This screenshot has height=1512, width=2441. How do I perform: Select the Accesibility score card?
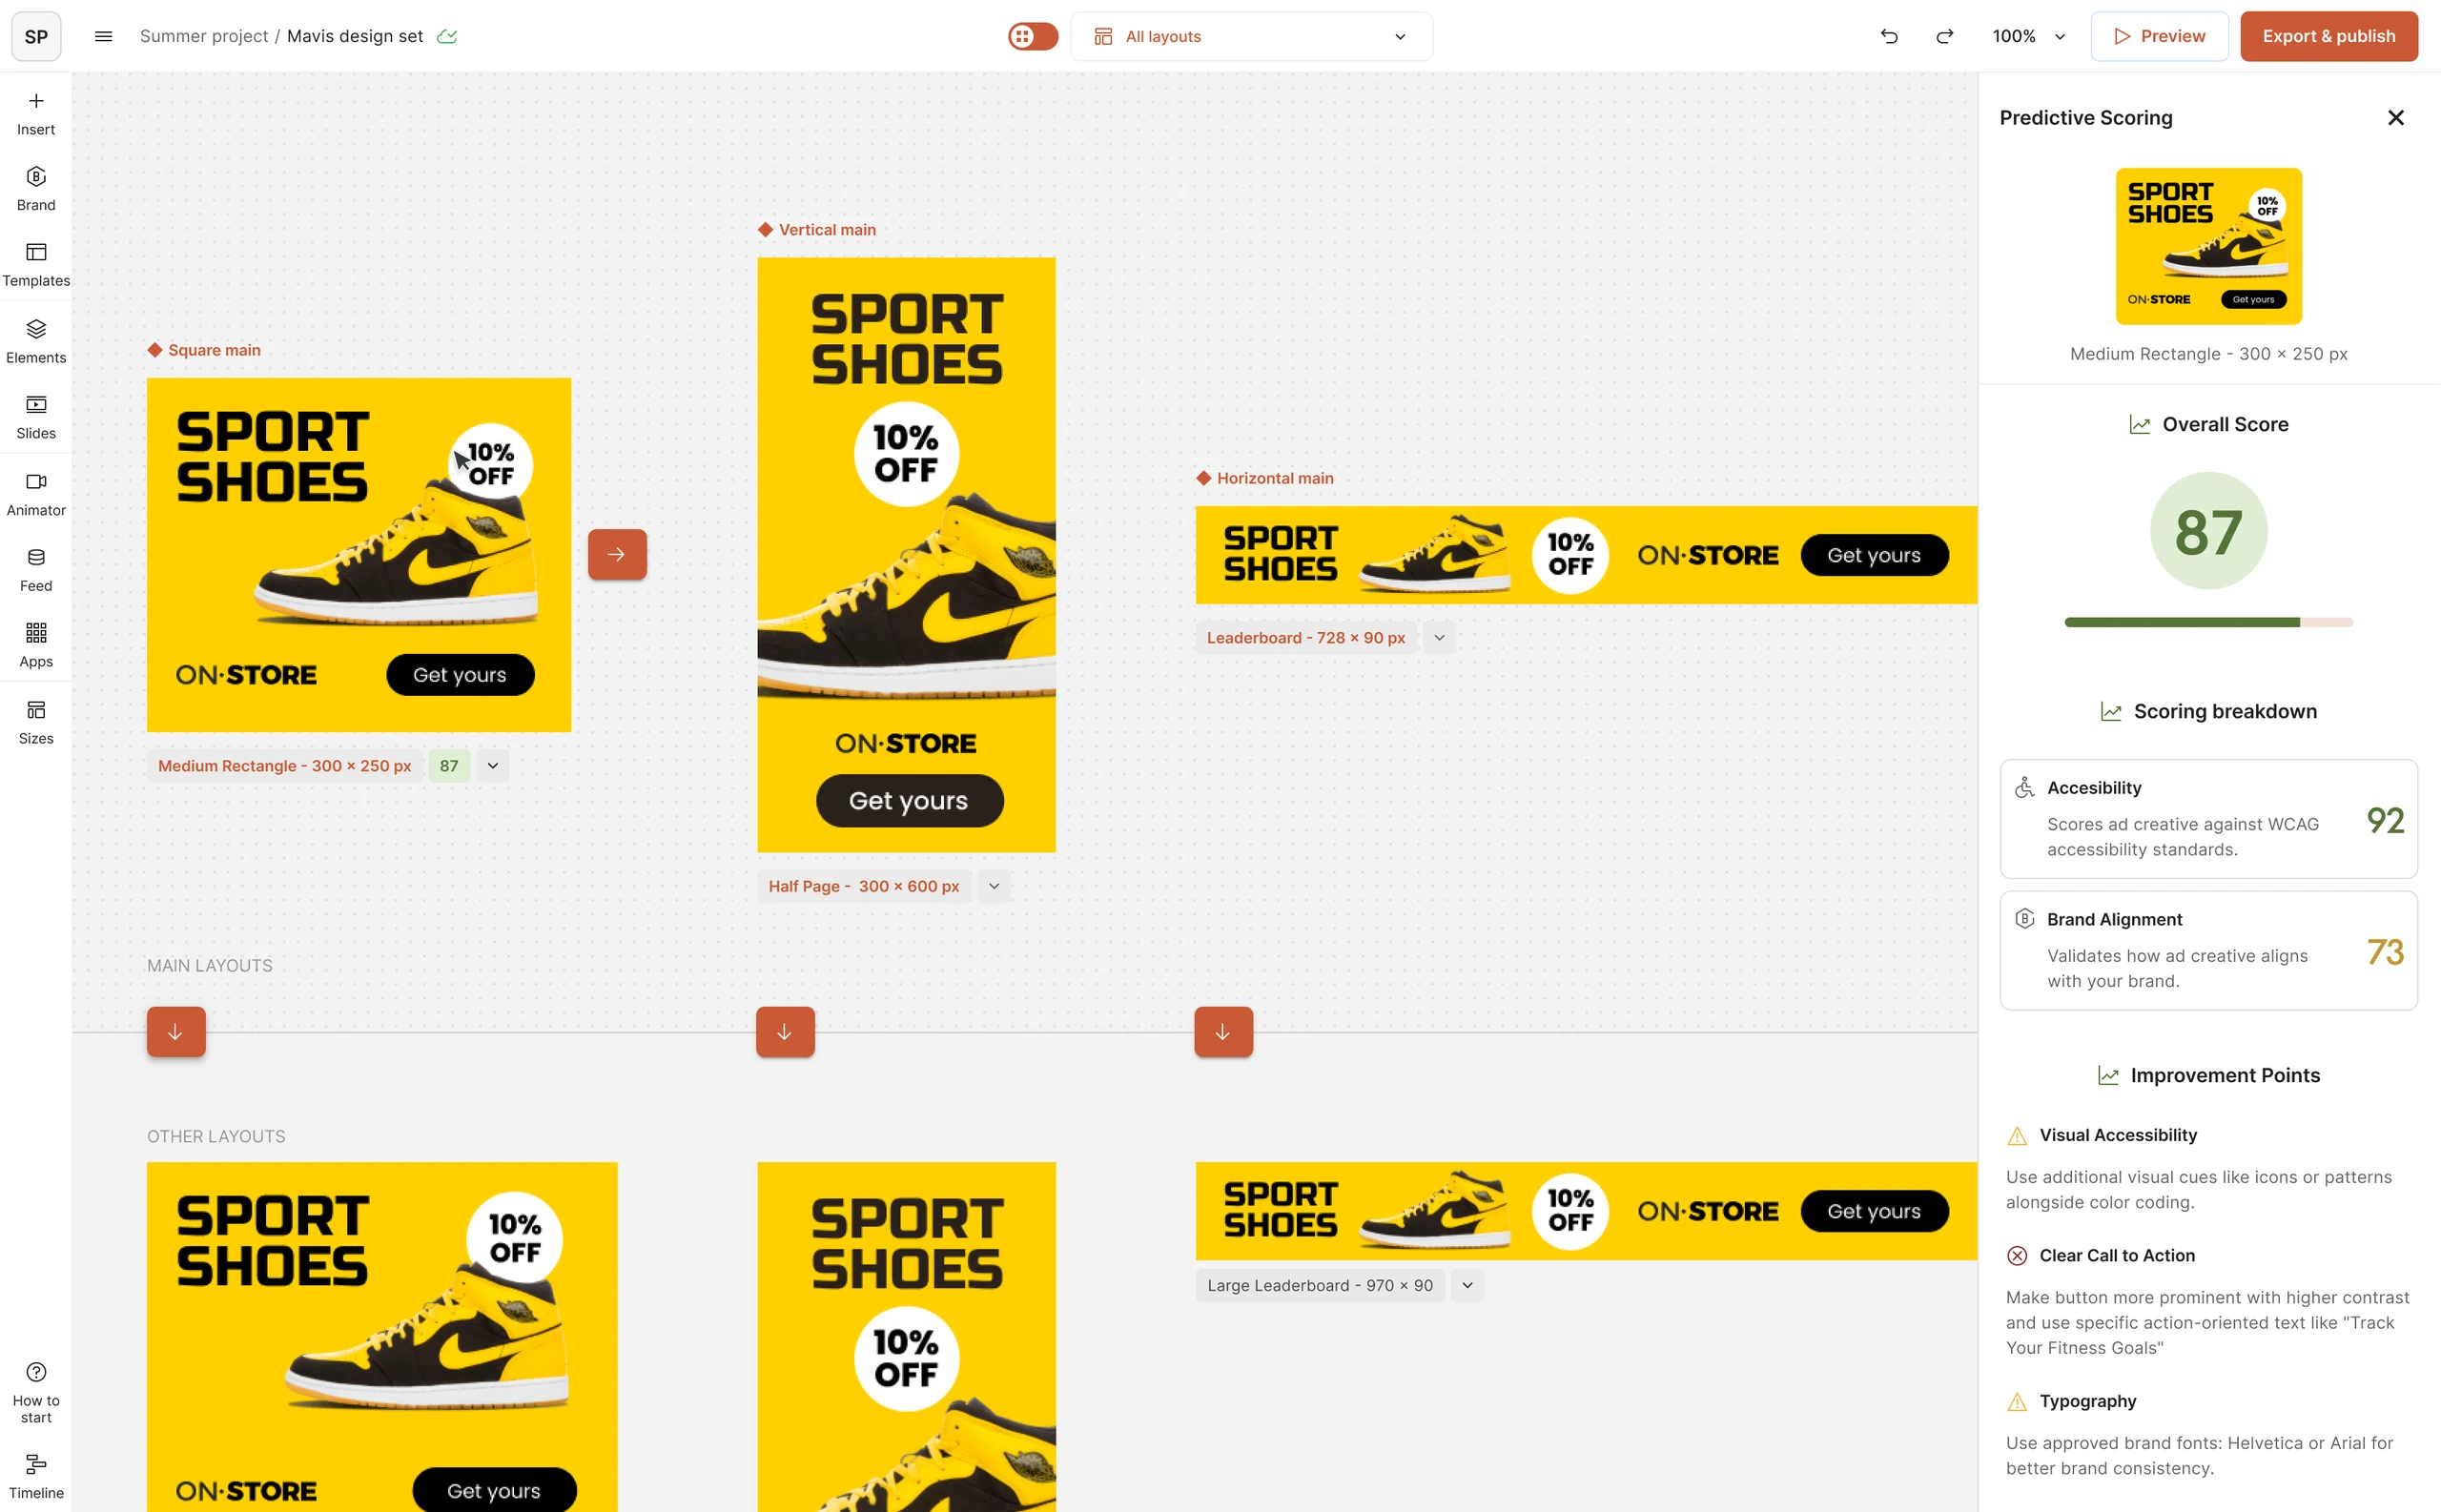(x=2208, y=819)
